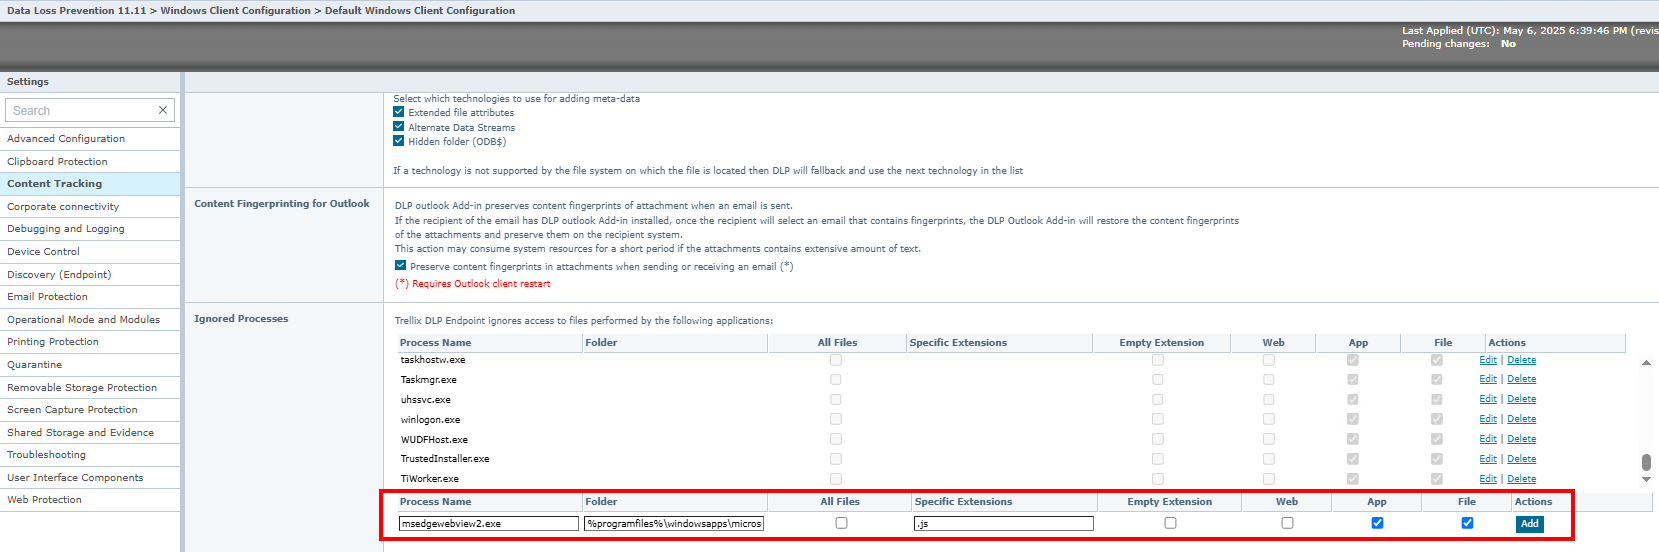Toggle Preserve content fingerprints in attachments checkbox
This screenshot has width=1659, height=552.
coord(400,266)
